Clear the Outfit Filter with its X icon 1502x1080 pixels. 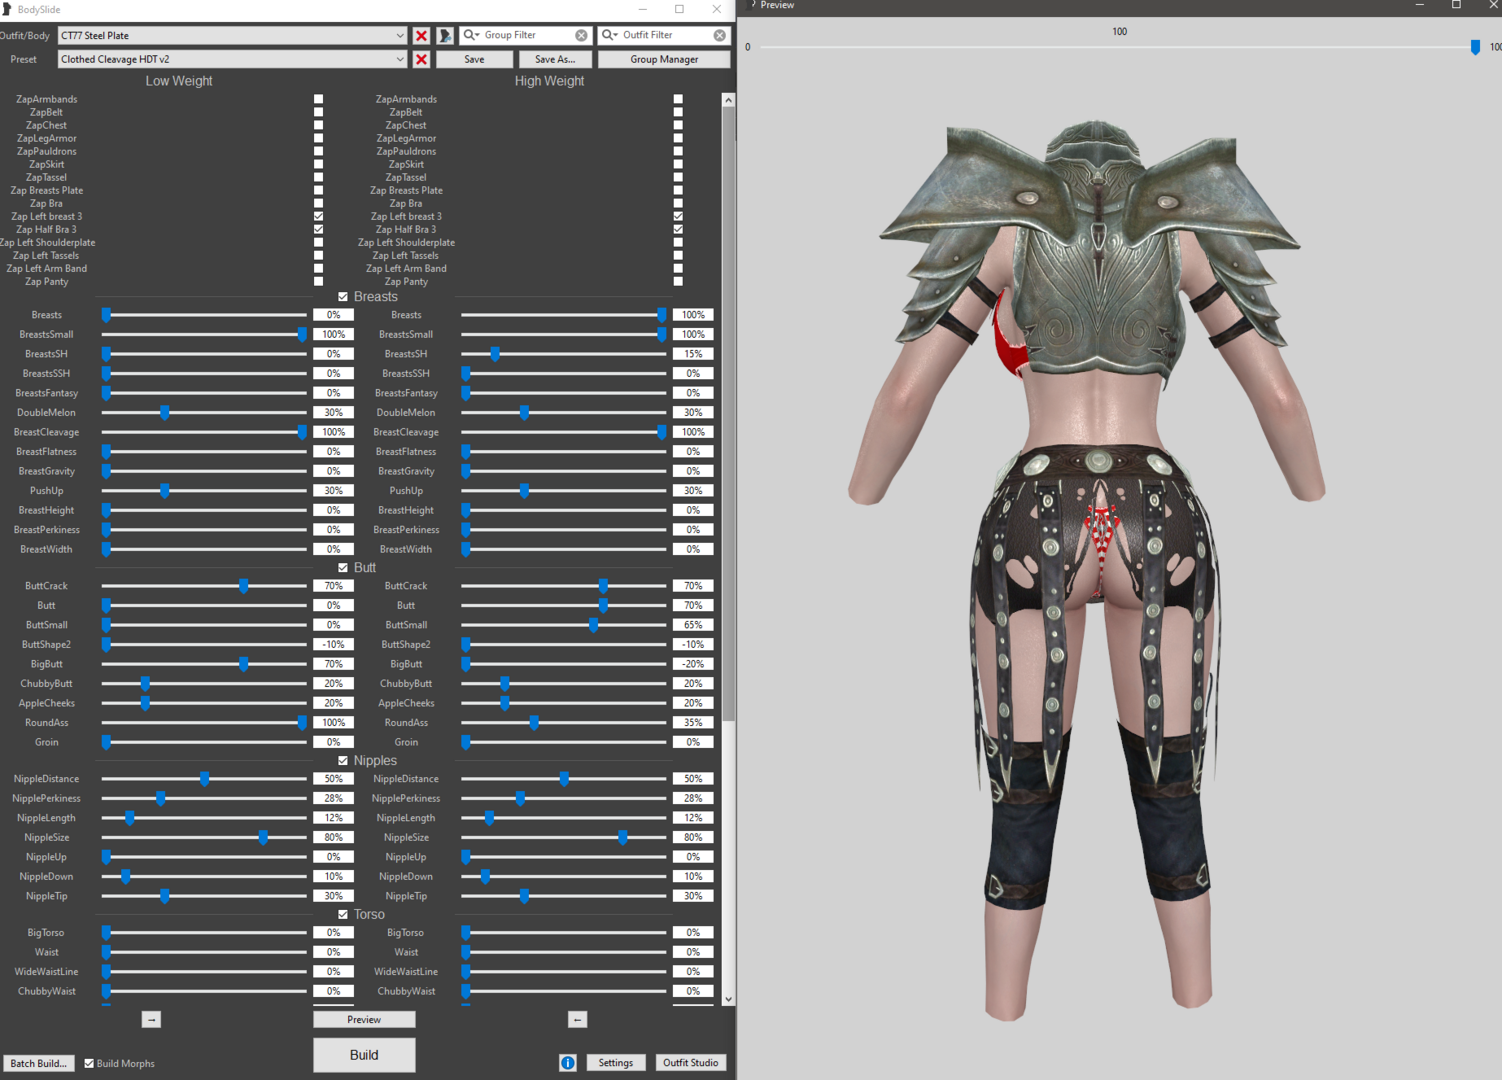719,35
